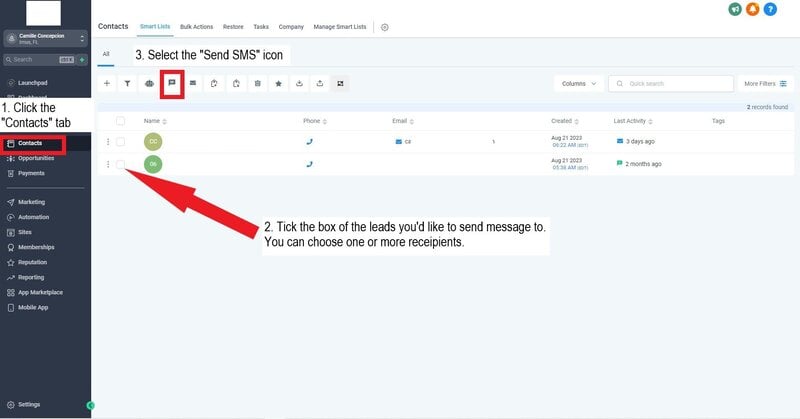Open the three-dot menu for second contact
800x419 pixels.
tap(108, 164)
